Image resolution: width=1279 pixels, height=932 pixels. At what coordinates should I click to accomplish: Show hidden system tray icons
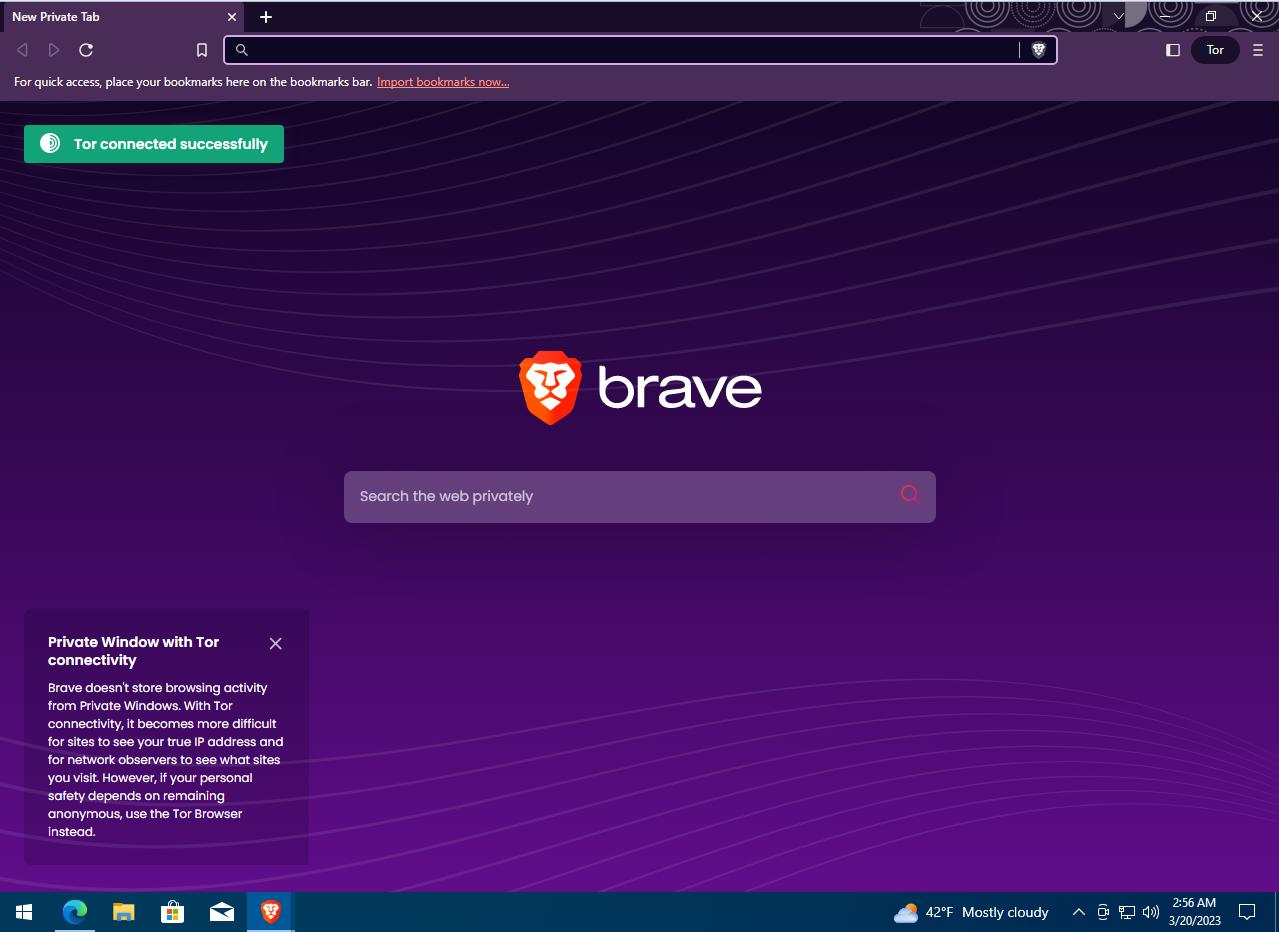[1079, 912]
